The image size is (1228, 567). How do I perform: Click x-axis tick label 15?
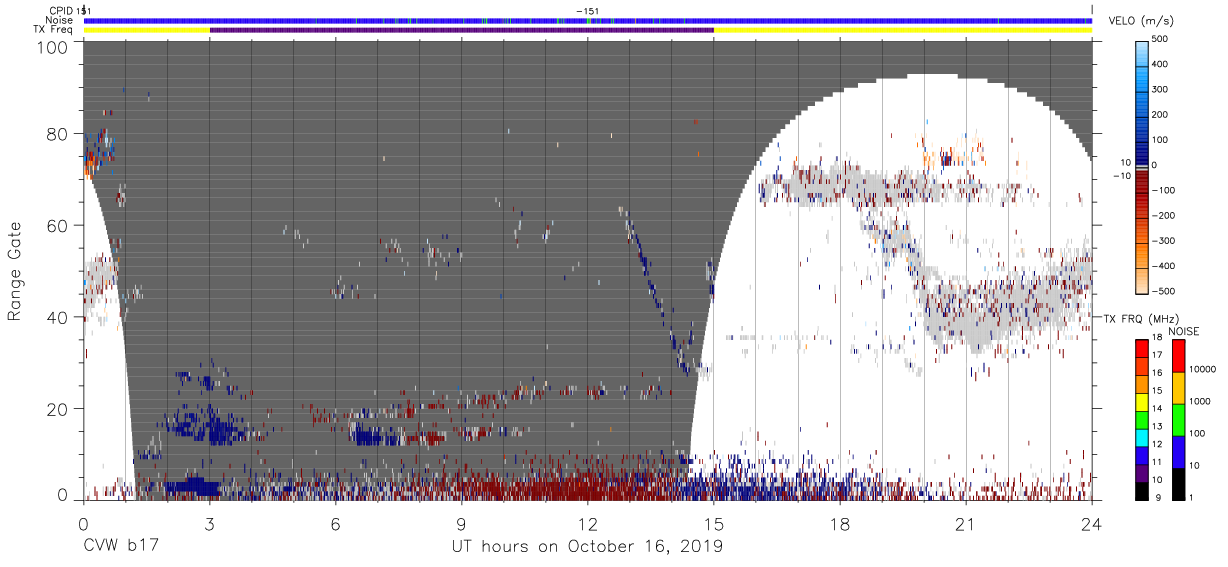tap(714, 525)
